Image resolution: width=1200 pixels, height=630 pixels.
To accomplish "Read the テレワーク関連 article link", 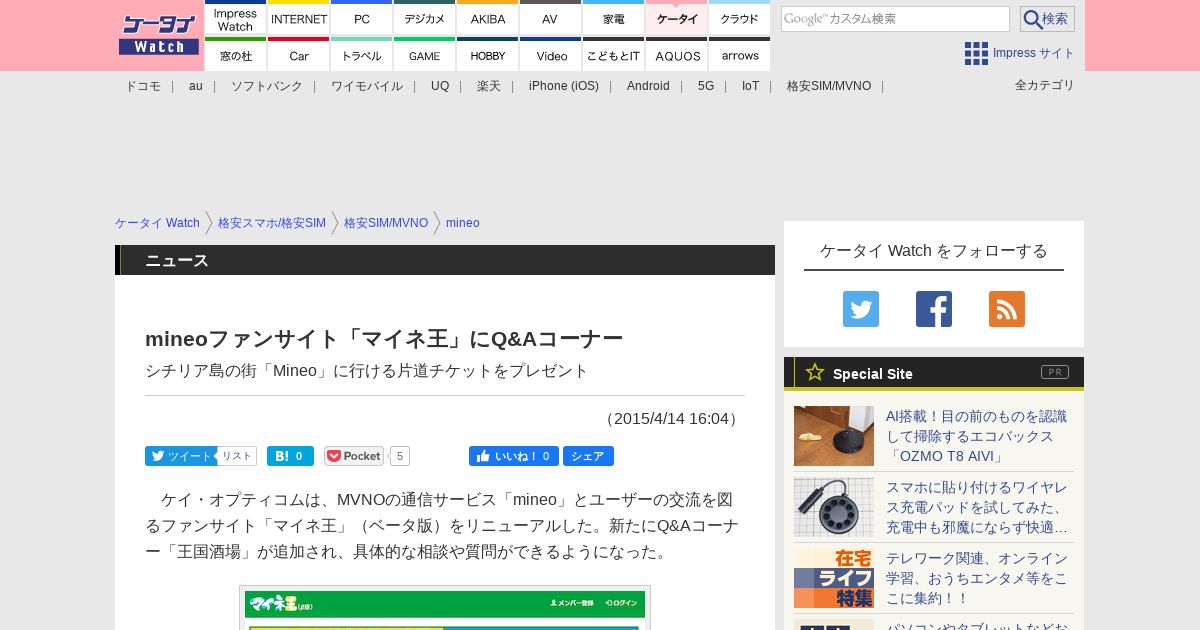I will click(978, 578).
